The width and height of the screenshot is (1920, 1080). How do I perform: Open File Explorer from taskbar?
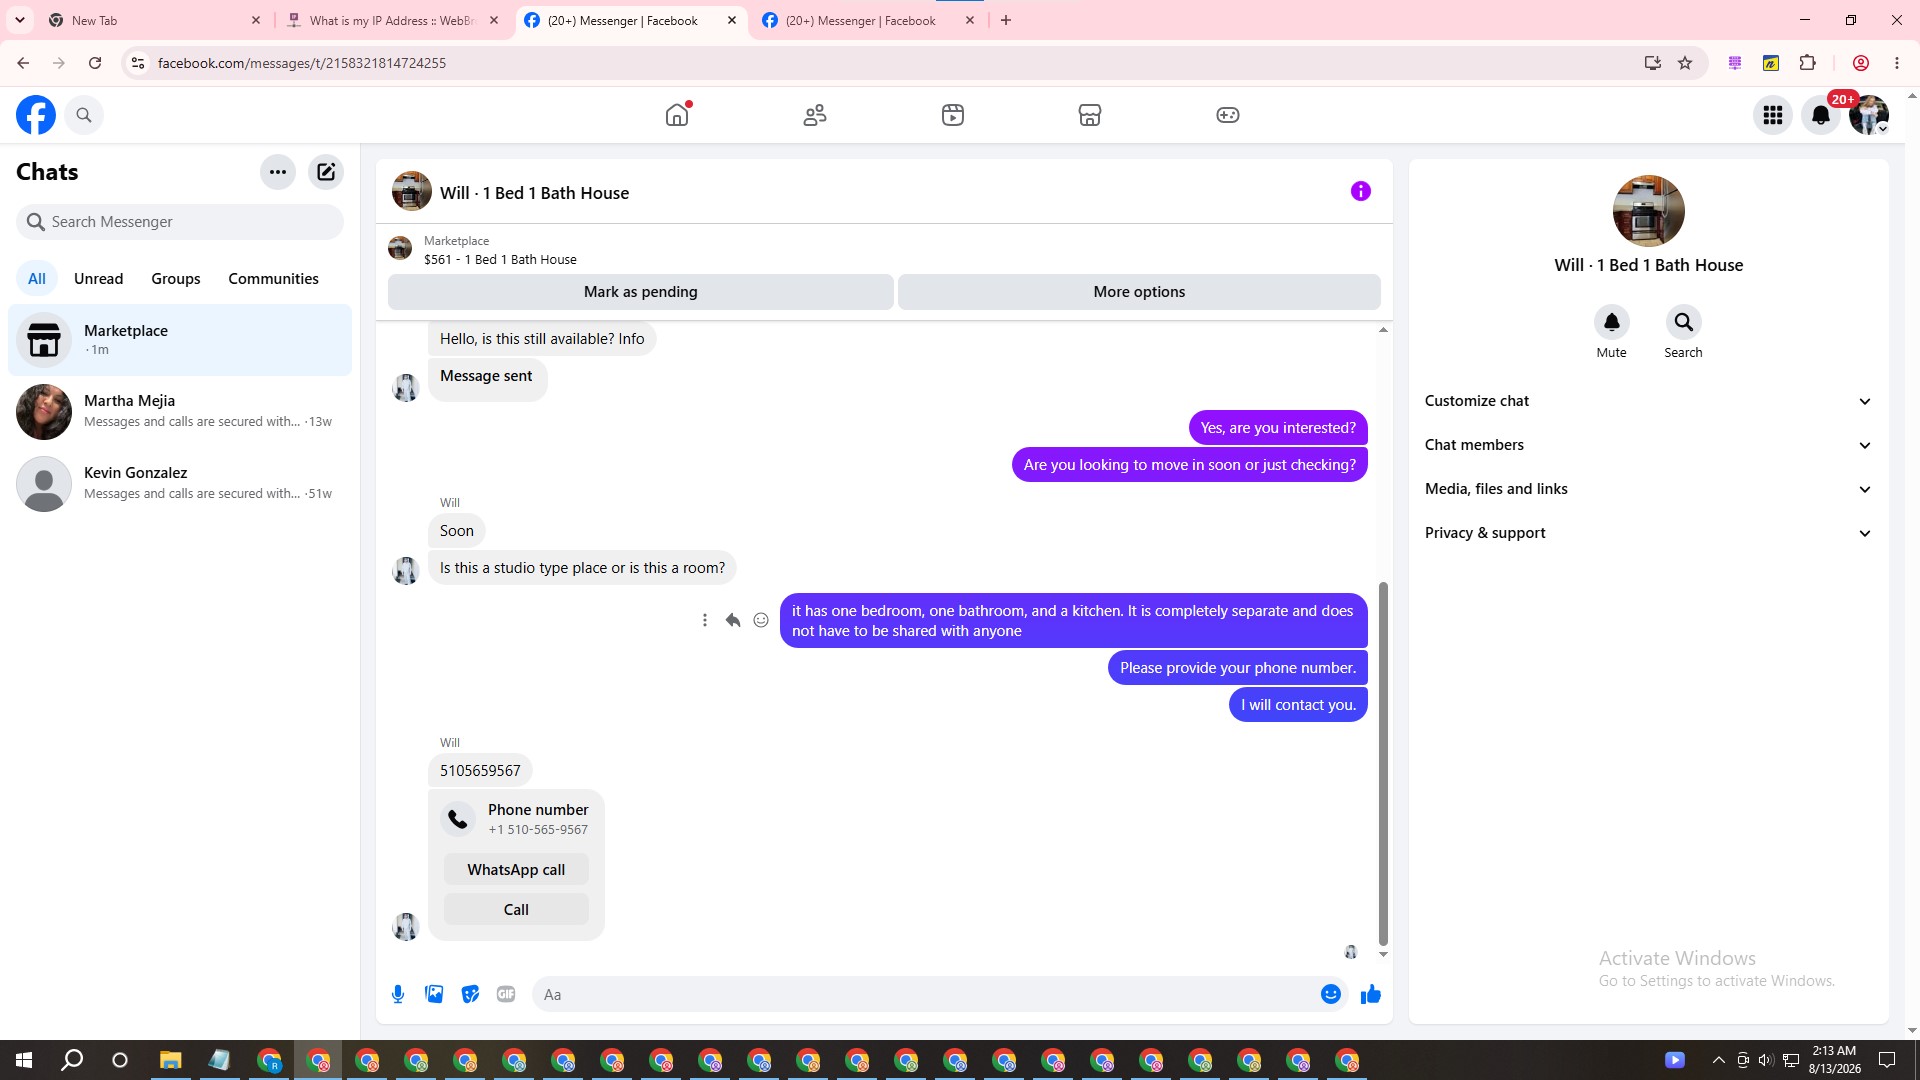coord(170,1060)
